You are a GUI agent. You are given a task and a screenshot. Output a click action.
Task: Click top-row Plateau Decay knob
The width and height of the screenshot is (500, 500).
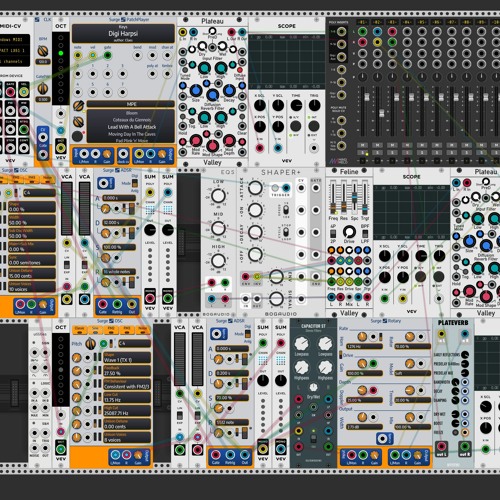(x=229, y=91)
